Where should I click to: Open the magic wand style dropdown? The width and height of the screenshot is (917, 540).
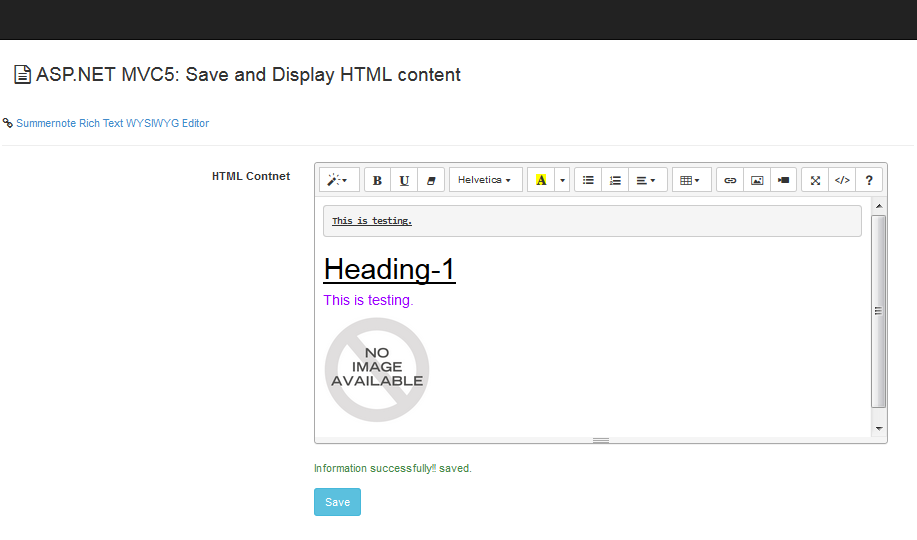tap(339, 180)
